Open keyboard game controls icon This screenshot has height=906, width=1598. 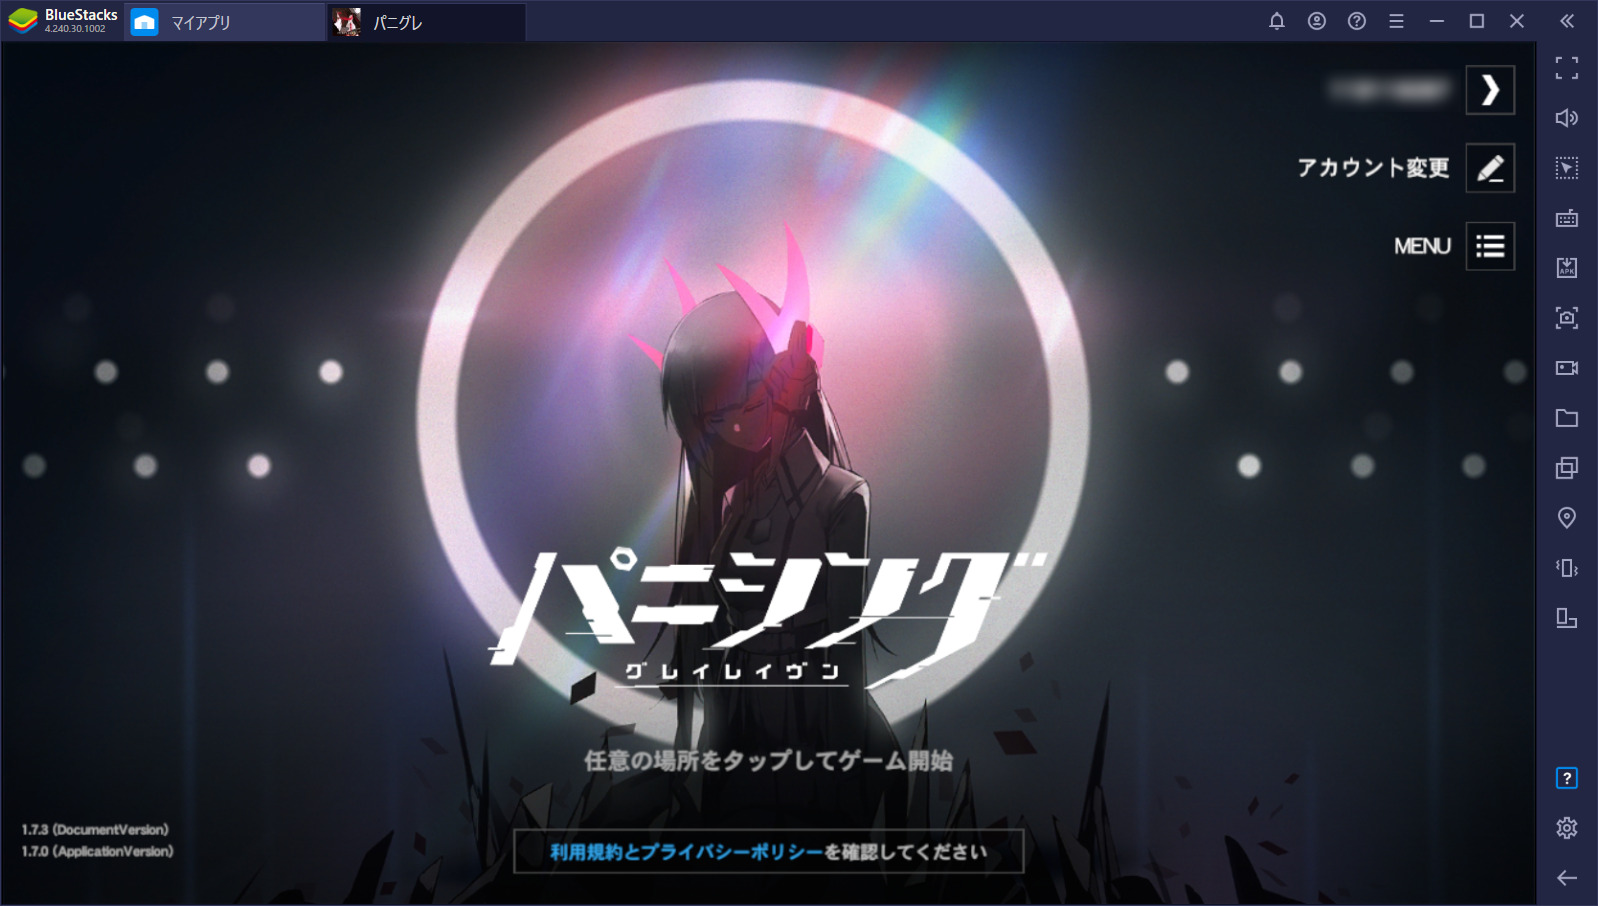[1567, 218]
